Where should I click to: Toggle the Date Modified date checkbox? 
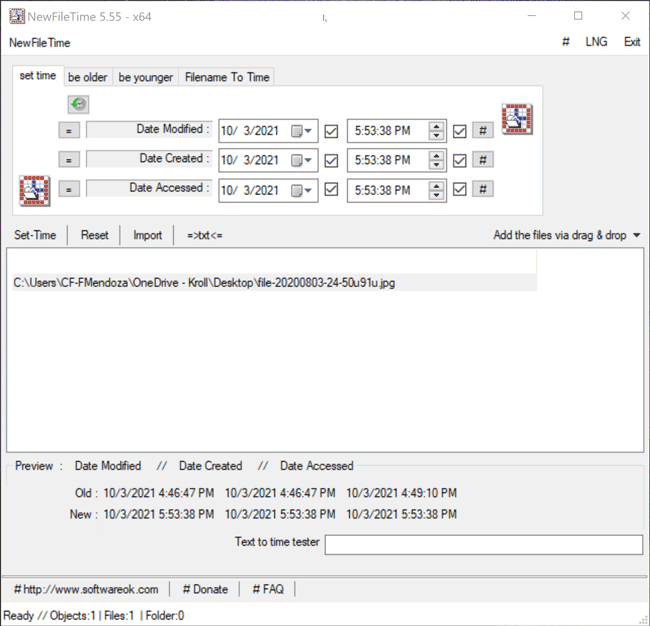click(x=331, y=131)
